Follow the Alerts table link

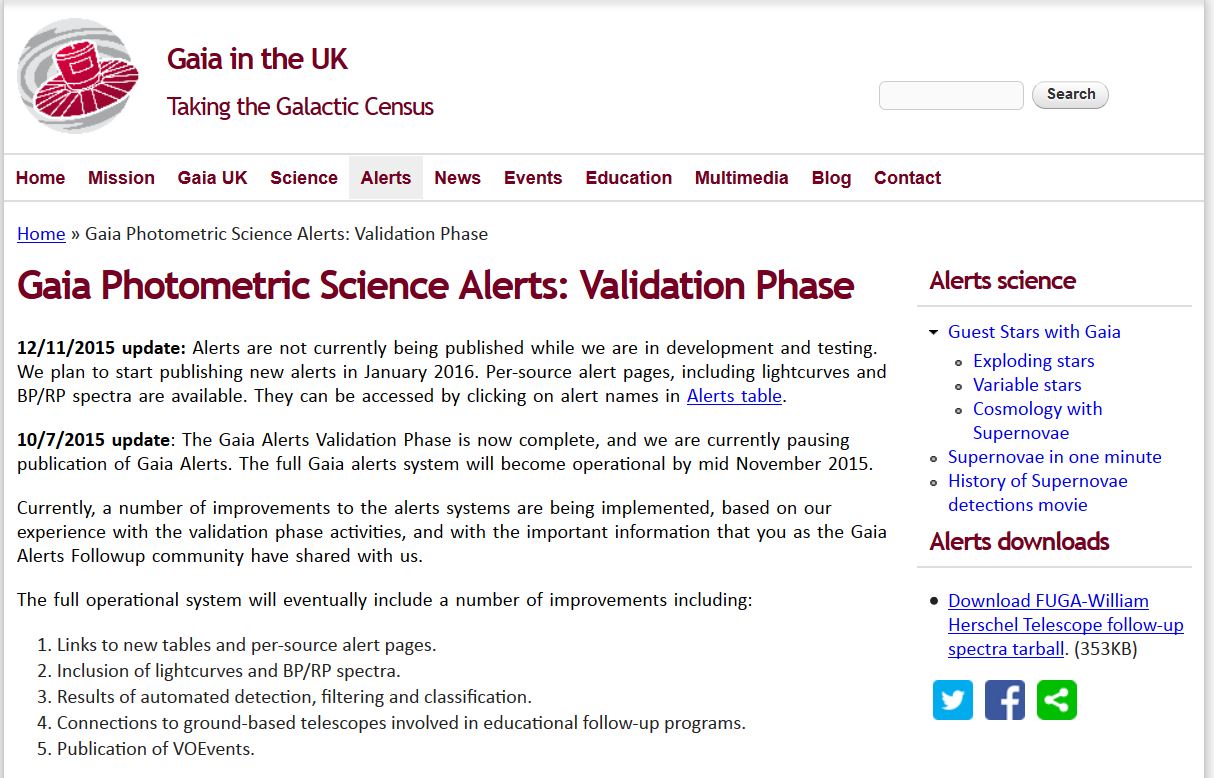click(x=735, y=396)
